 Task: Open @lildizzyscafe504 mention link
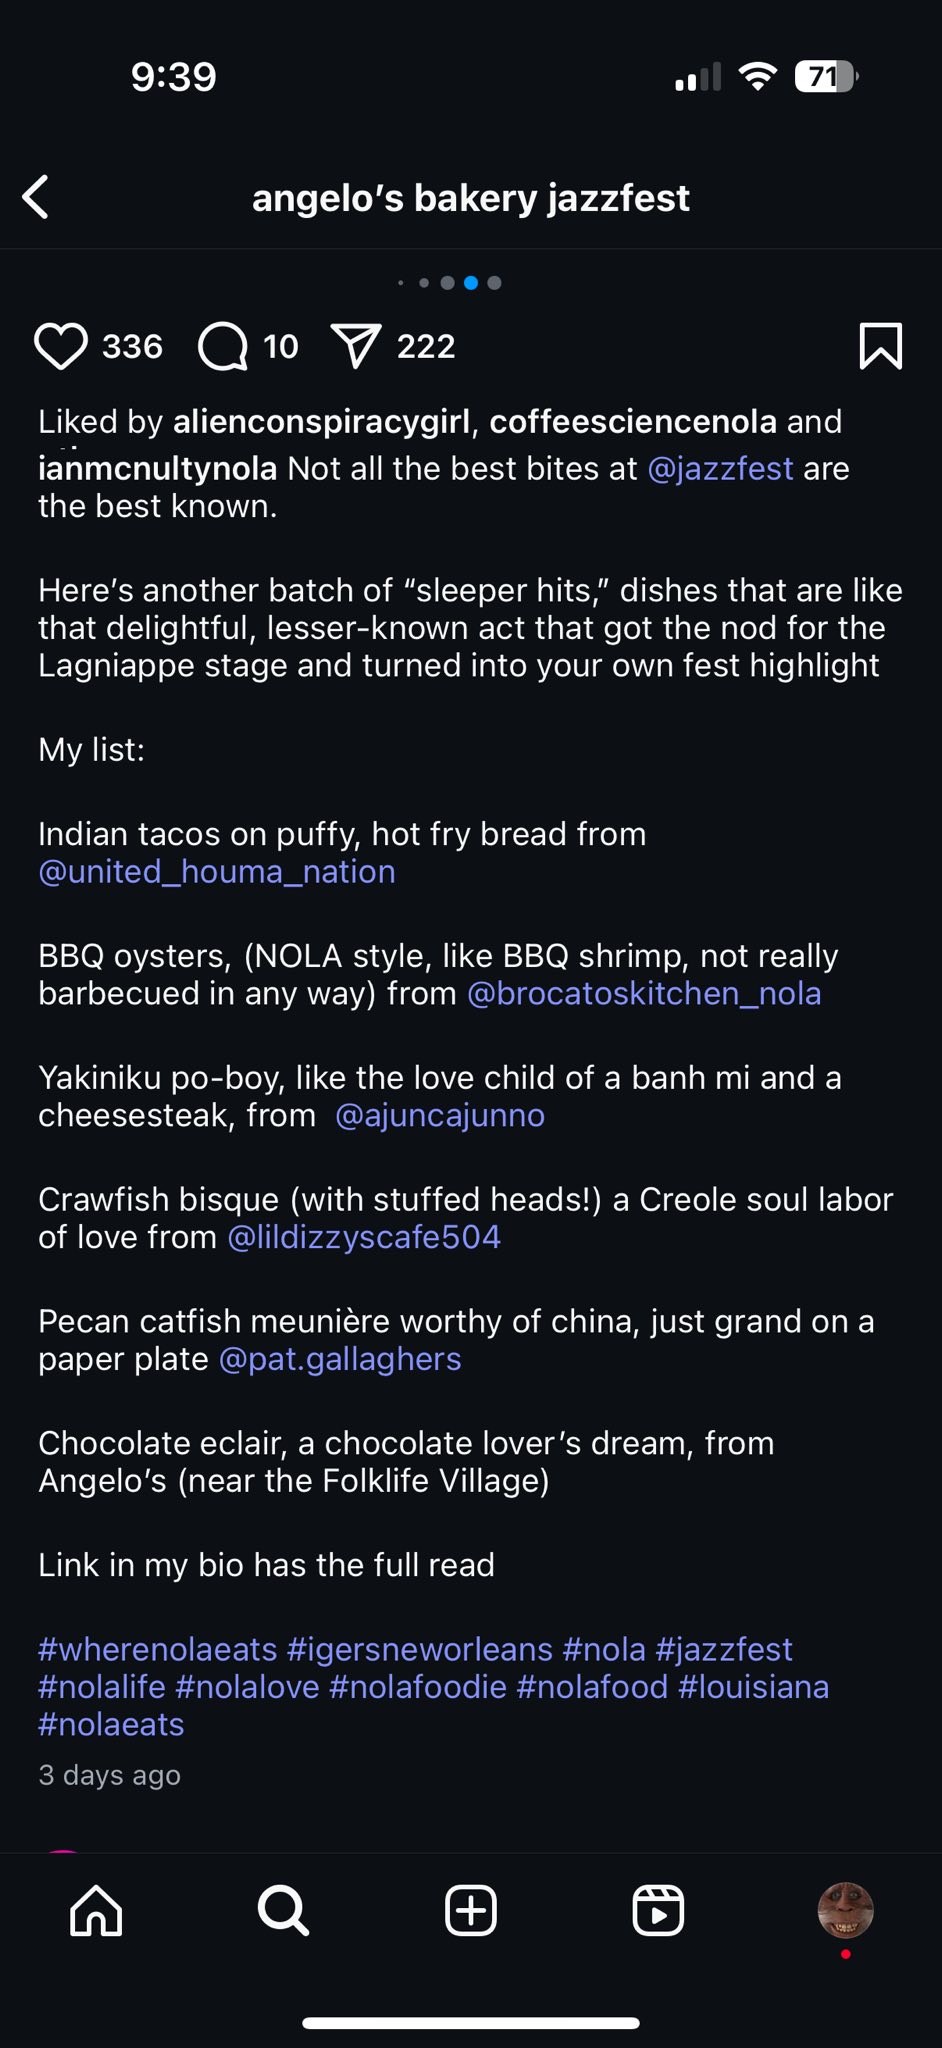coord(364,1238)
